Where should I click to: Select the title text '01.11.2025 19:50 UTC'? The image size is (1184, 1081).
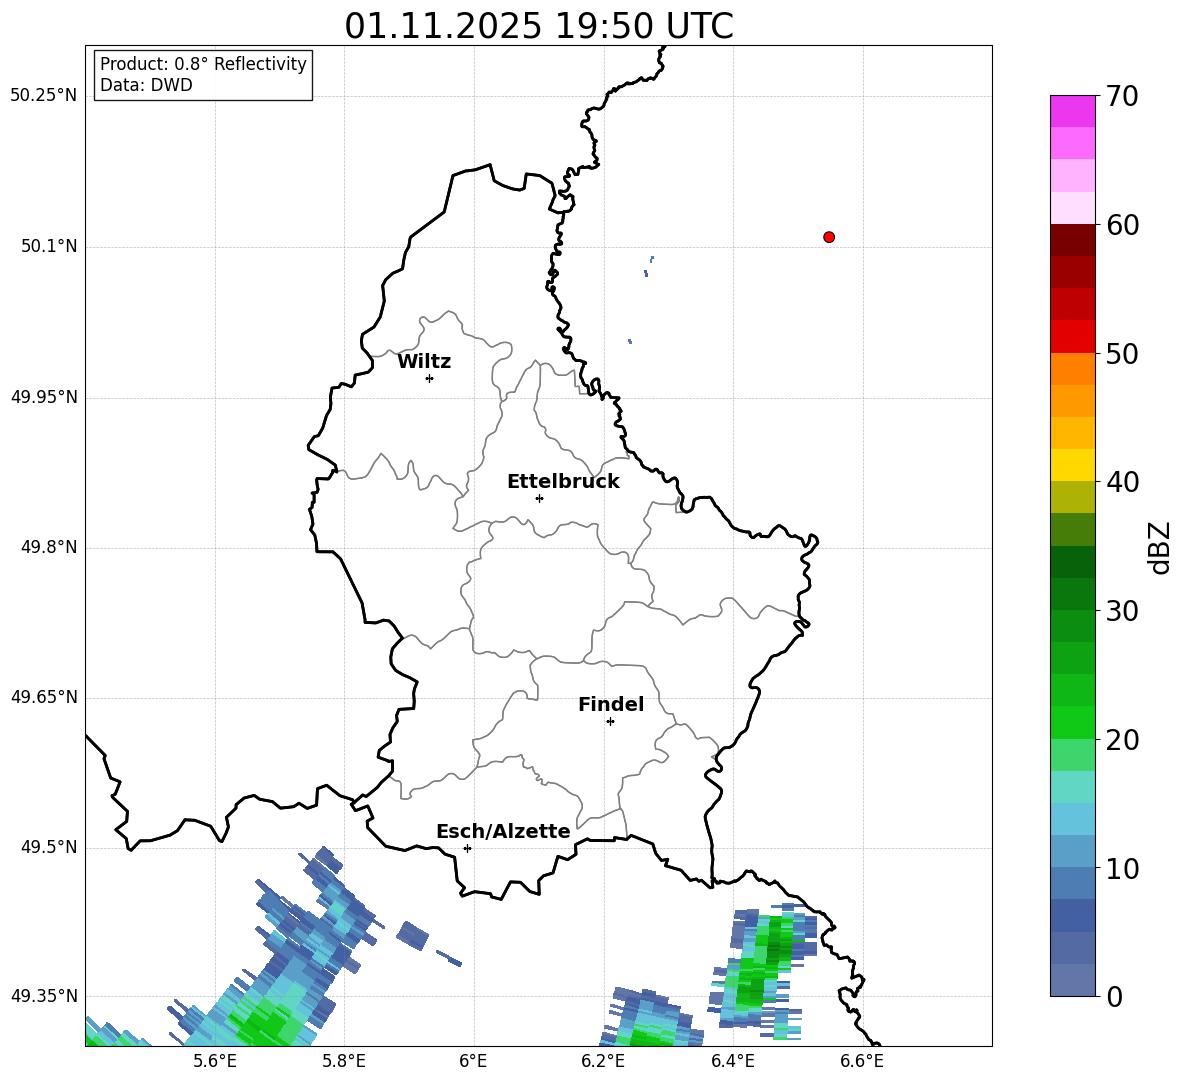(x=538, y=26)
